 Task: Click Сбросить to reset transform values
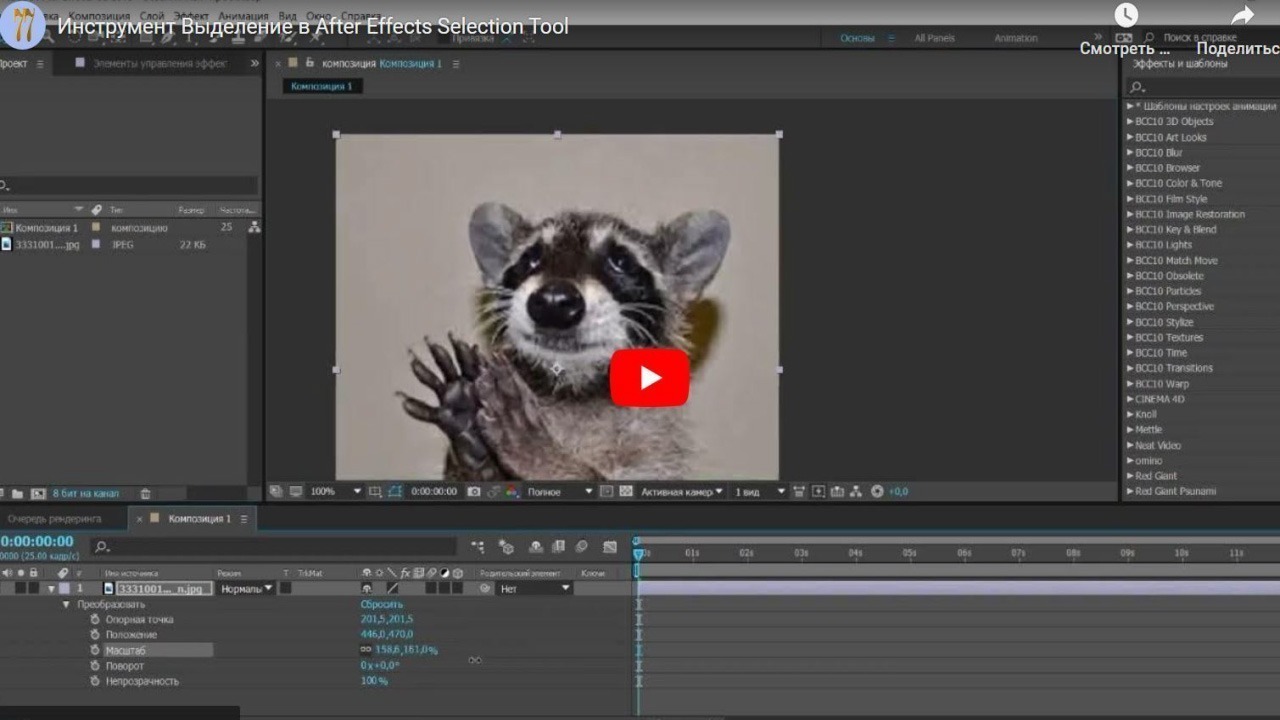382,604
